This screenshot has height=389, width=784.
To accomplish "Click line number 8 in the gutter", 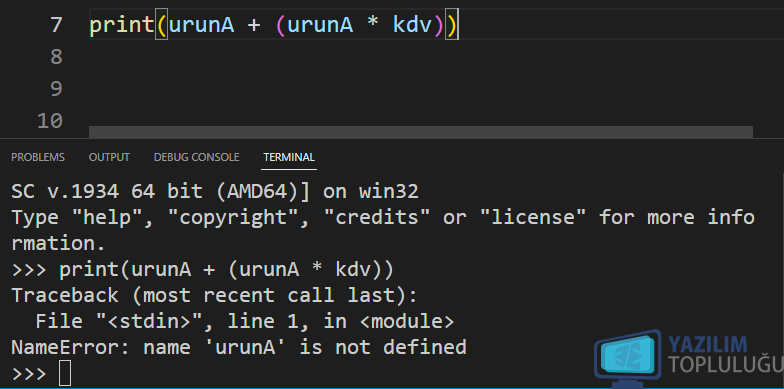I will [56, 56].
